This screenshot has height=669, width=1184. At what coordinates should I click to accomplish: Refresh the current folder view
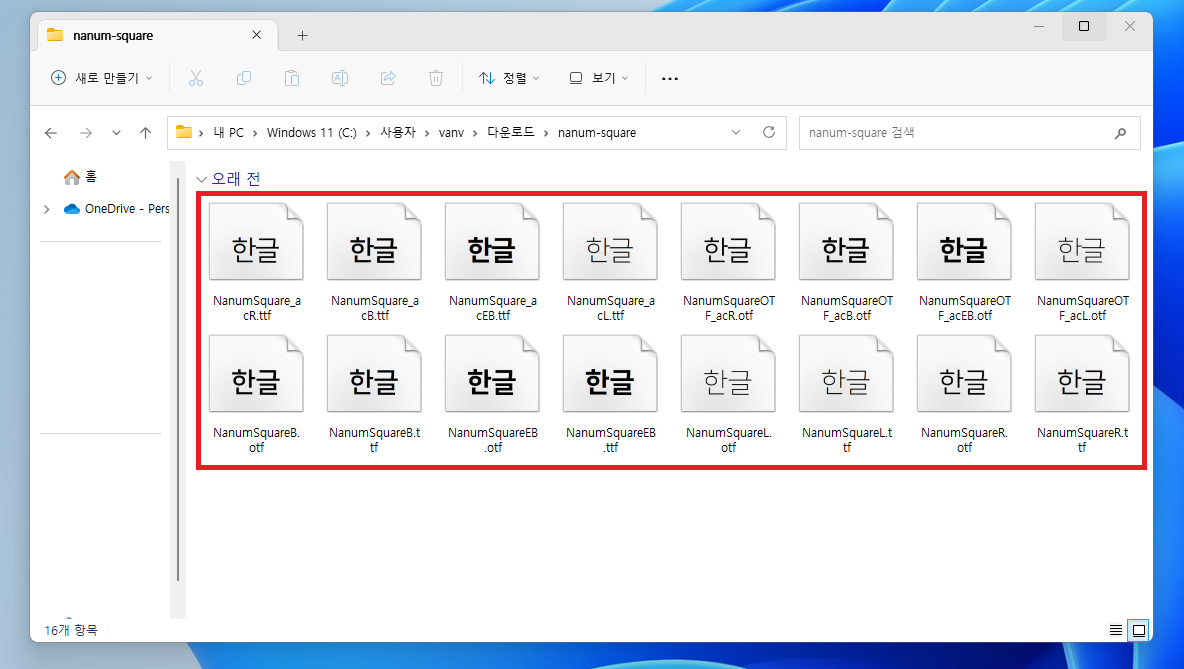pos(768,132)
